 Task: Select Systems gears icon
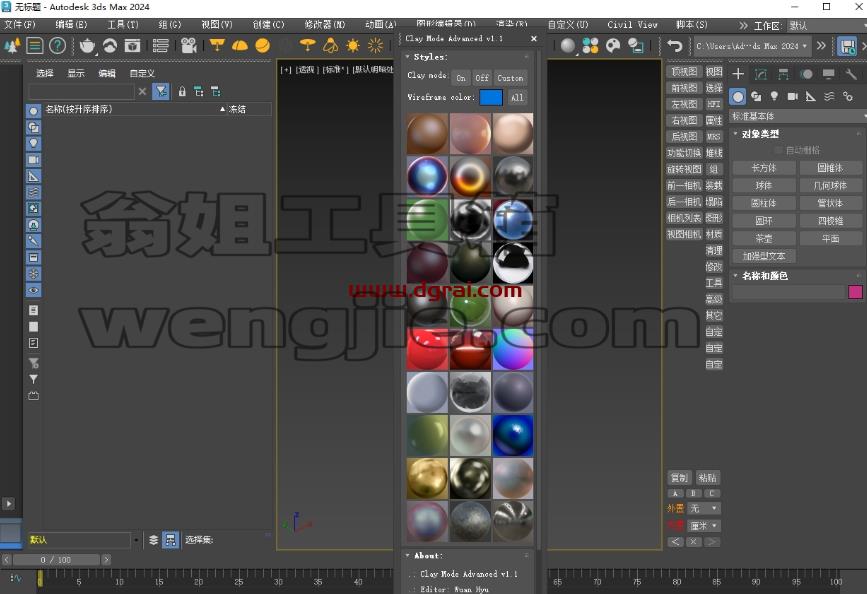click(x=848, y=97)
